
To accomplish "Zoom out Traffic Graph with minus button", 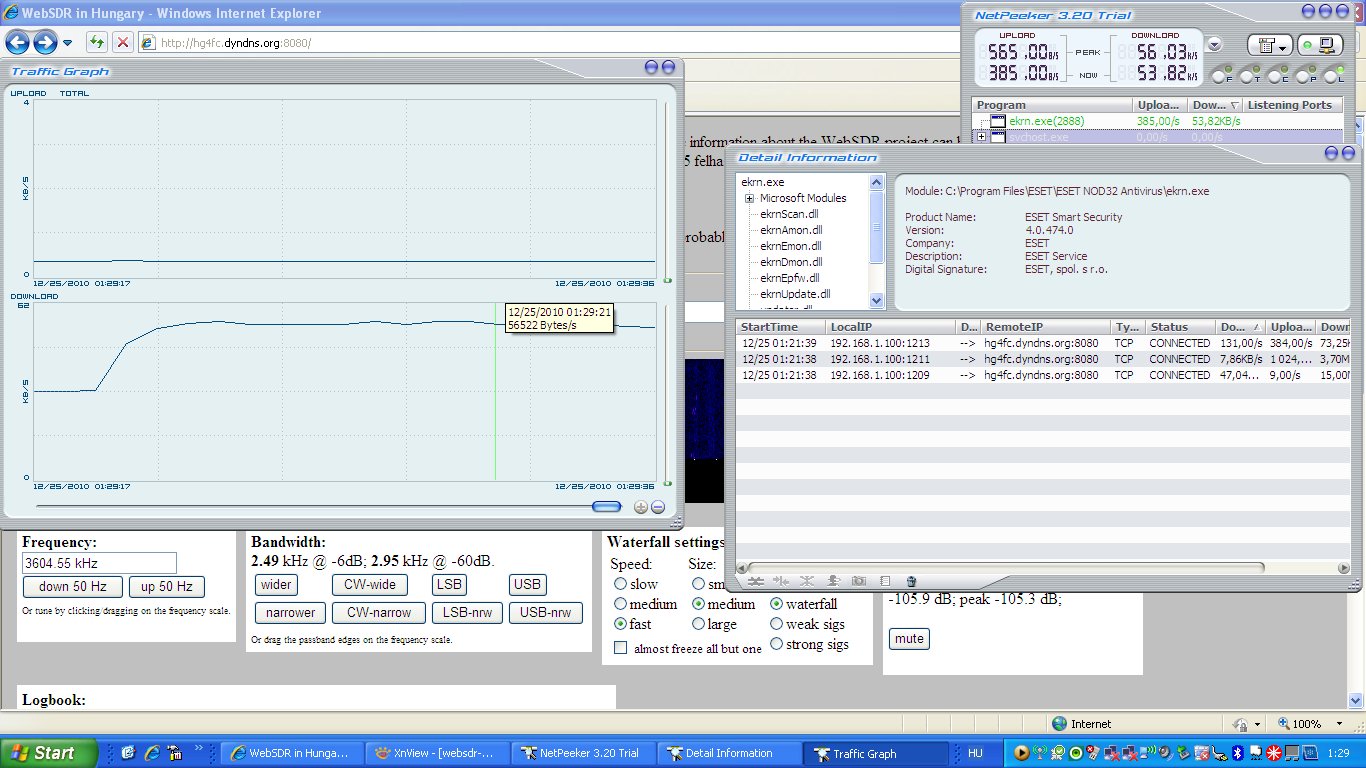I will click(x=658, y=507).
